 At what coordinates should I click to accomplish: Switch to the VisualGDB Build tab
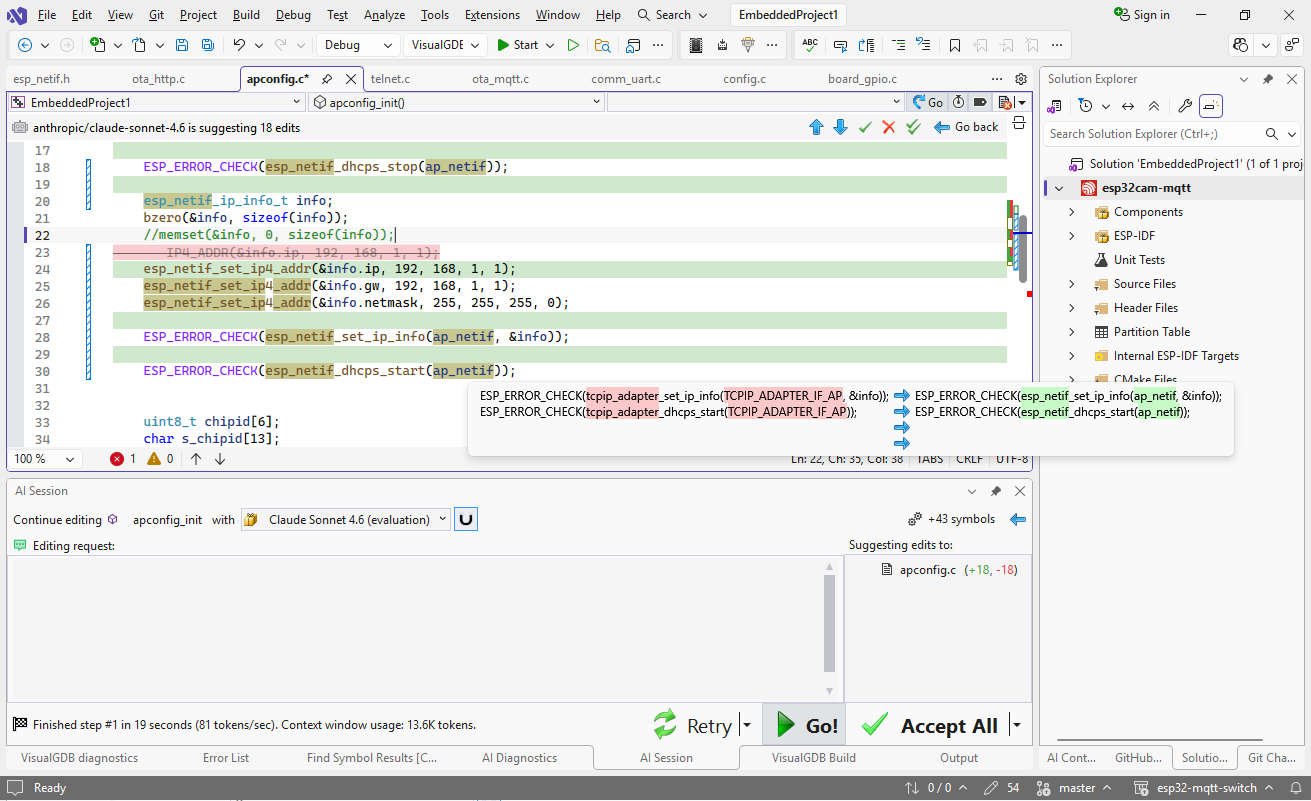point(813,758)
